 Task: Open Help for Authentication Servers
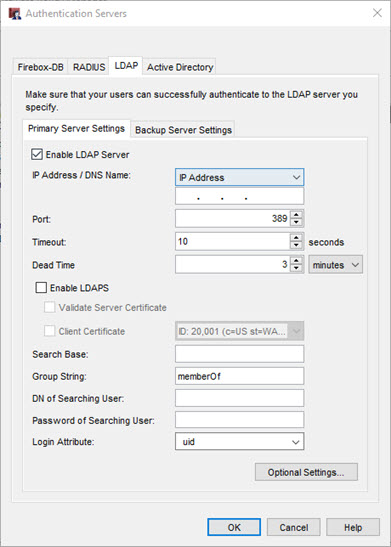(x=353, y=527)
